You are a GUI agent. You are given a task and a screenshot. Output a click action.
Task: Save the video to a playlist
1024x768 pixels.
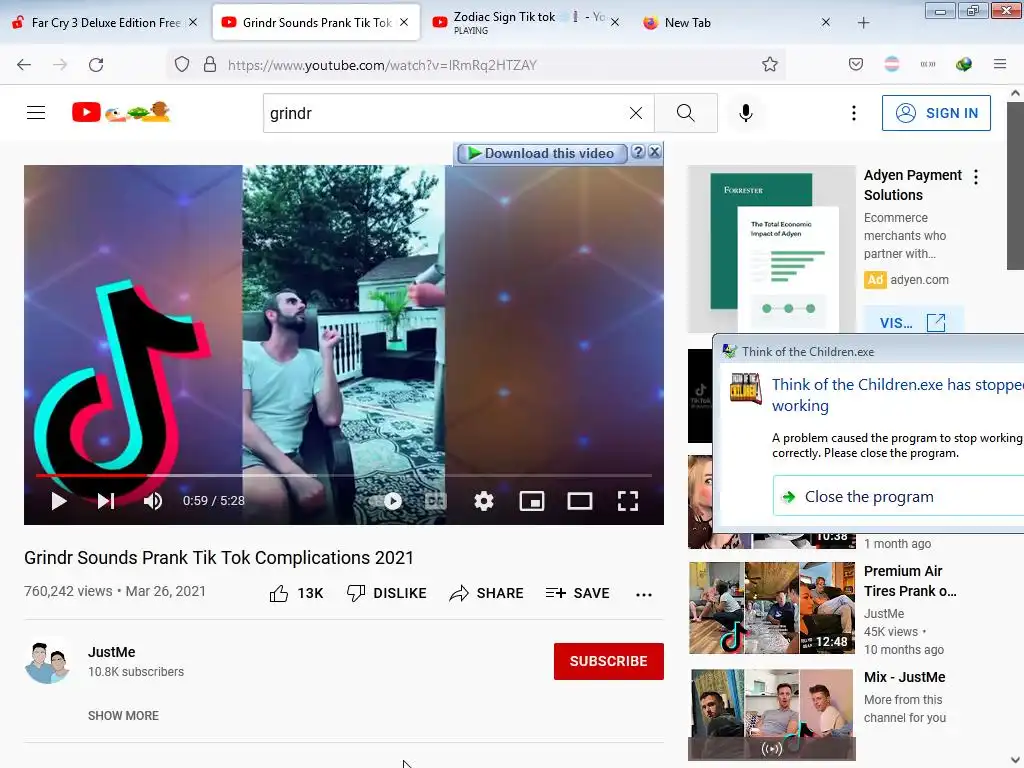[x=577, y=593]
